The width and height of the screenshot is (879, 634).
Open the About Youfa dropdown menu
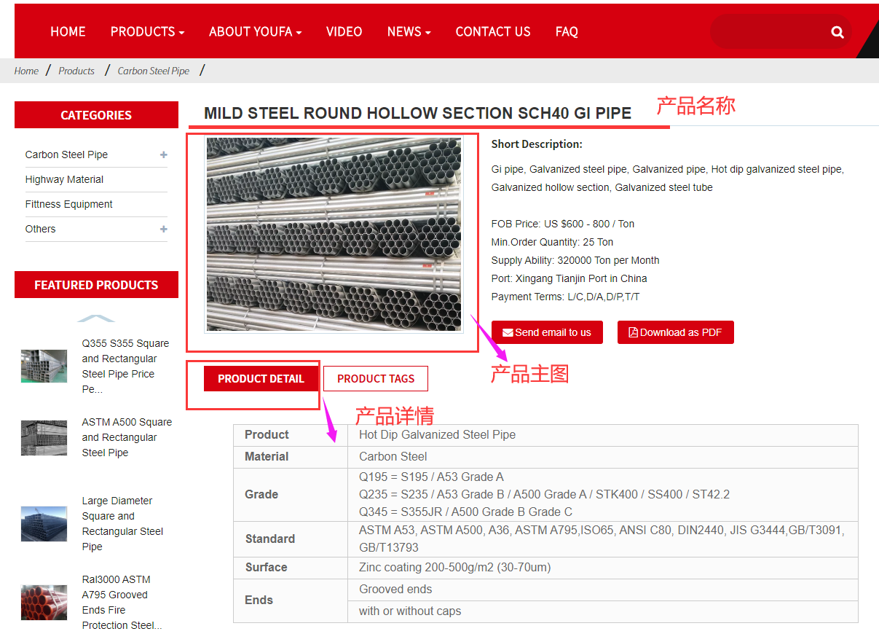click(x=255, y=32)
